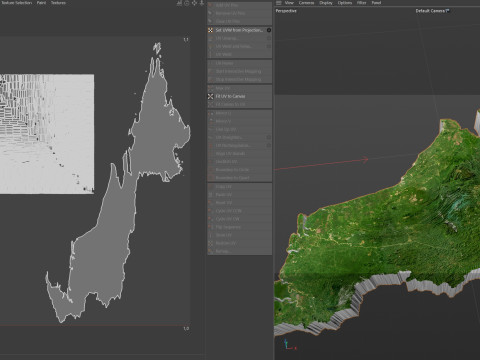Image resolution: width=480 pixels, height=360 pixels.
Task: Click the viewport hamburger menu icon
Action: click(279, 3)
